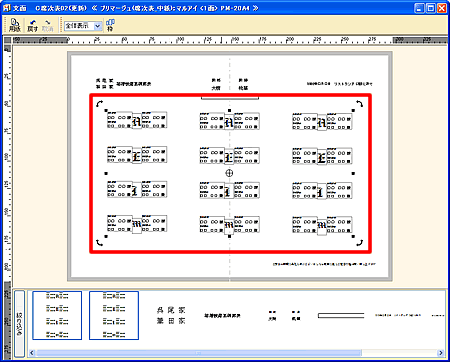Screen dimensions: 450x362
Task: Select table A in the left column
Action: click(x=137, y=120)
